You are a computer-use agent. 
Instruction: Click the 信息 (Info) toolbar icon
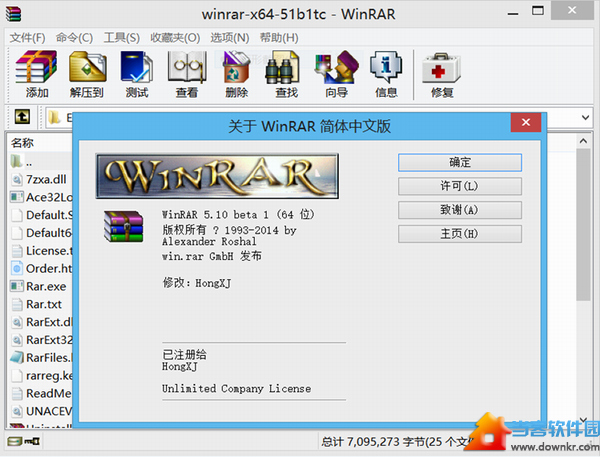click(386, 67)
